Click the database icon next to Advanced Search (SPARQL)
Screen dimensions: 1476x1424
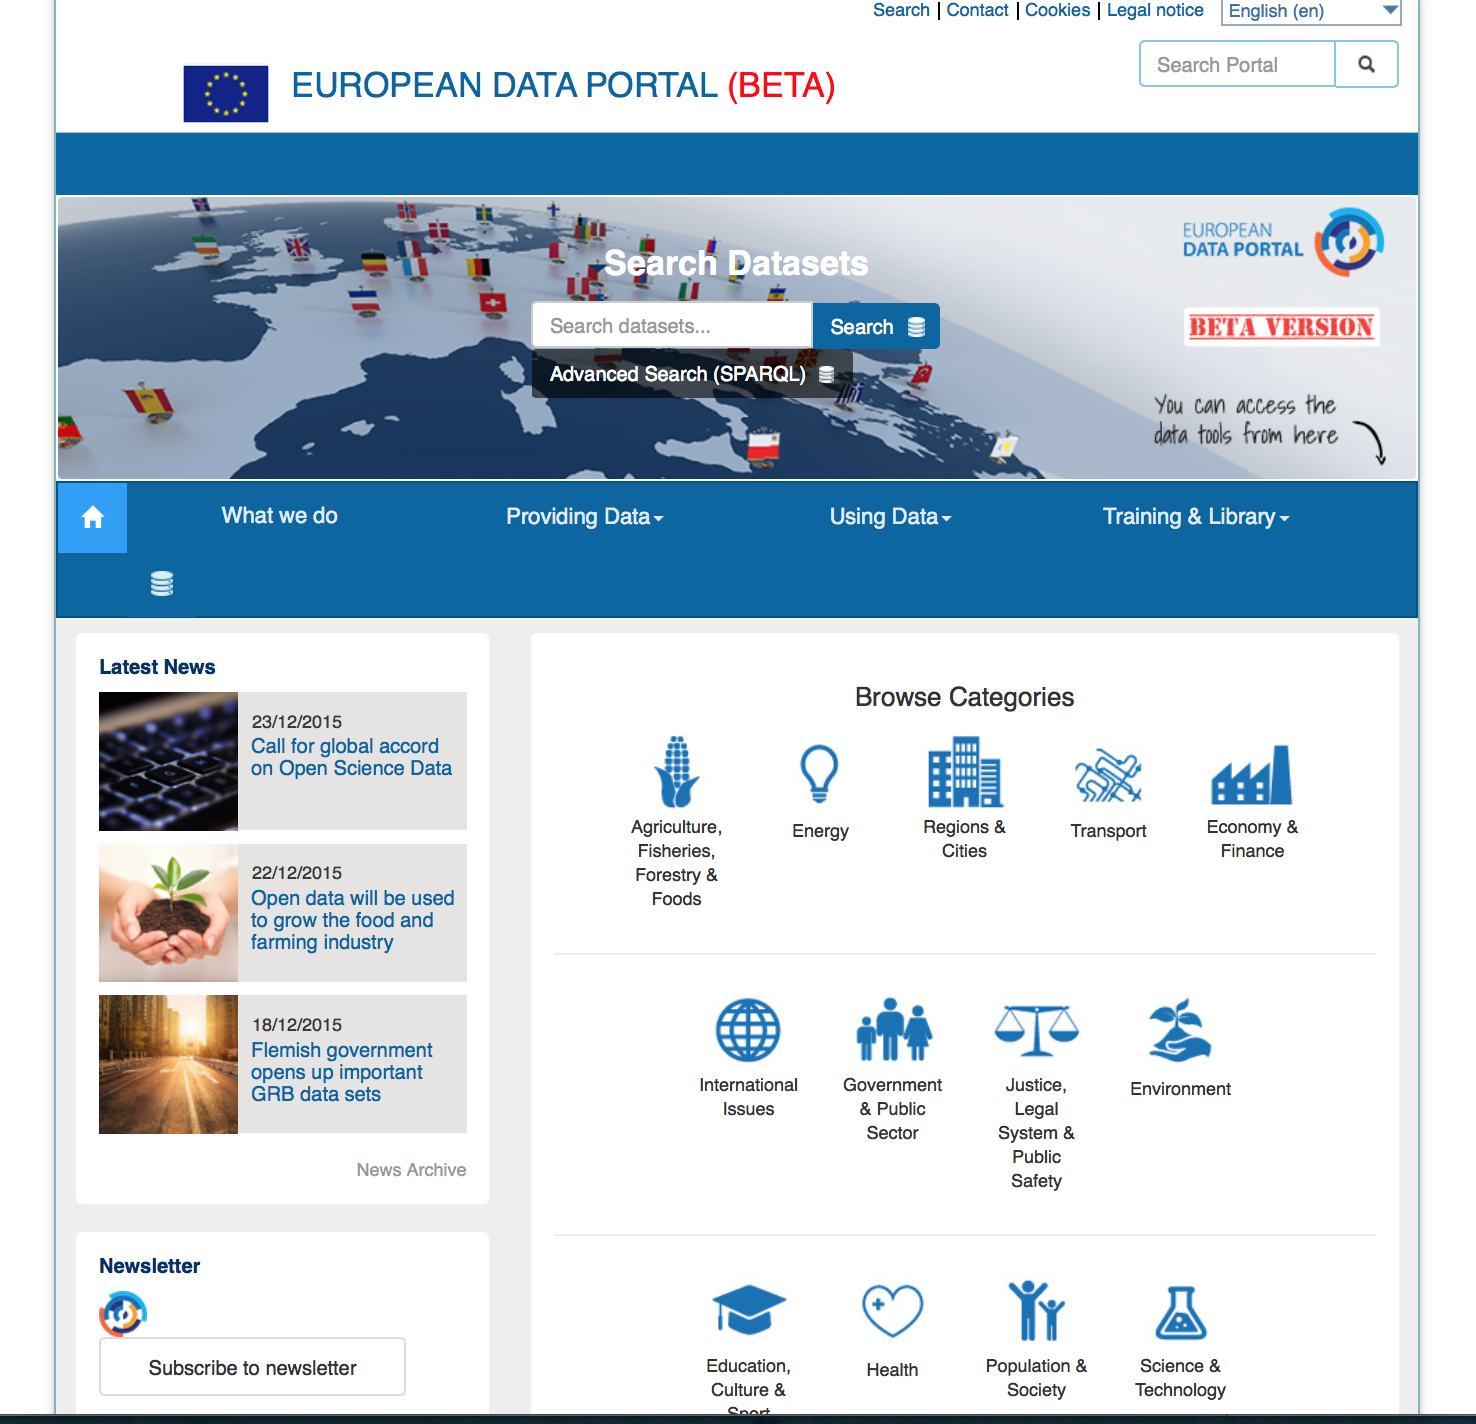coord(827,374)
